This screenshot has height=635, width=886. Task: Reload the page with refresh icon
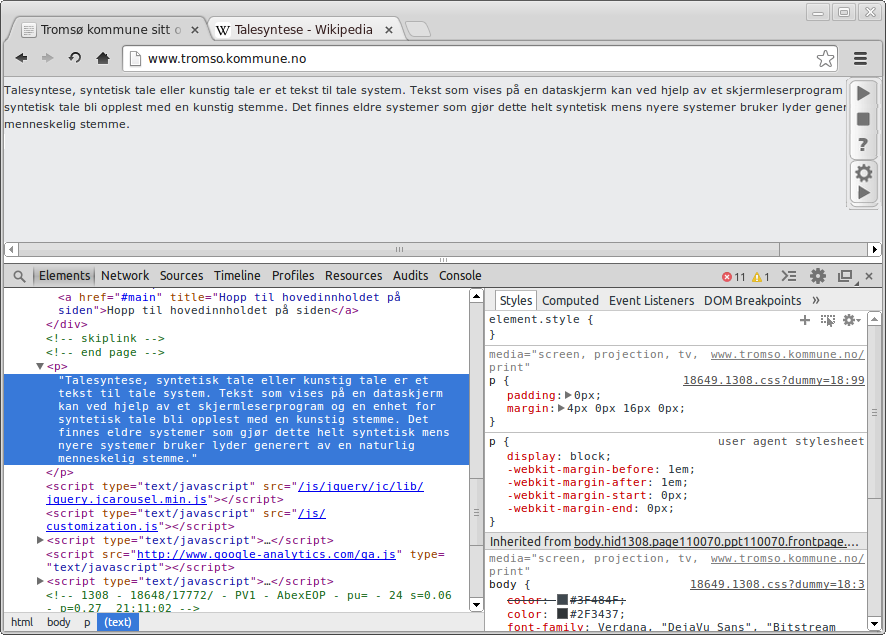pos(75,58)
